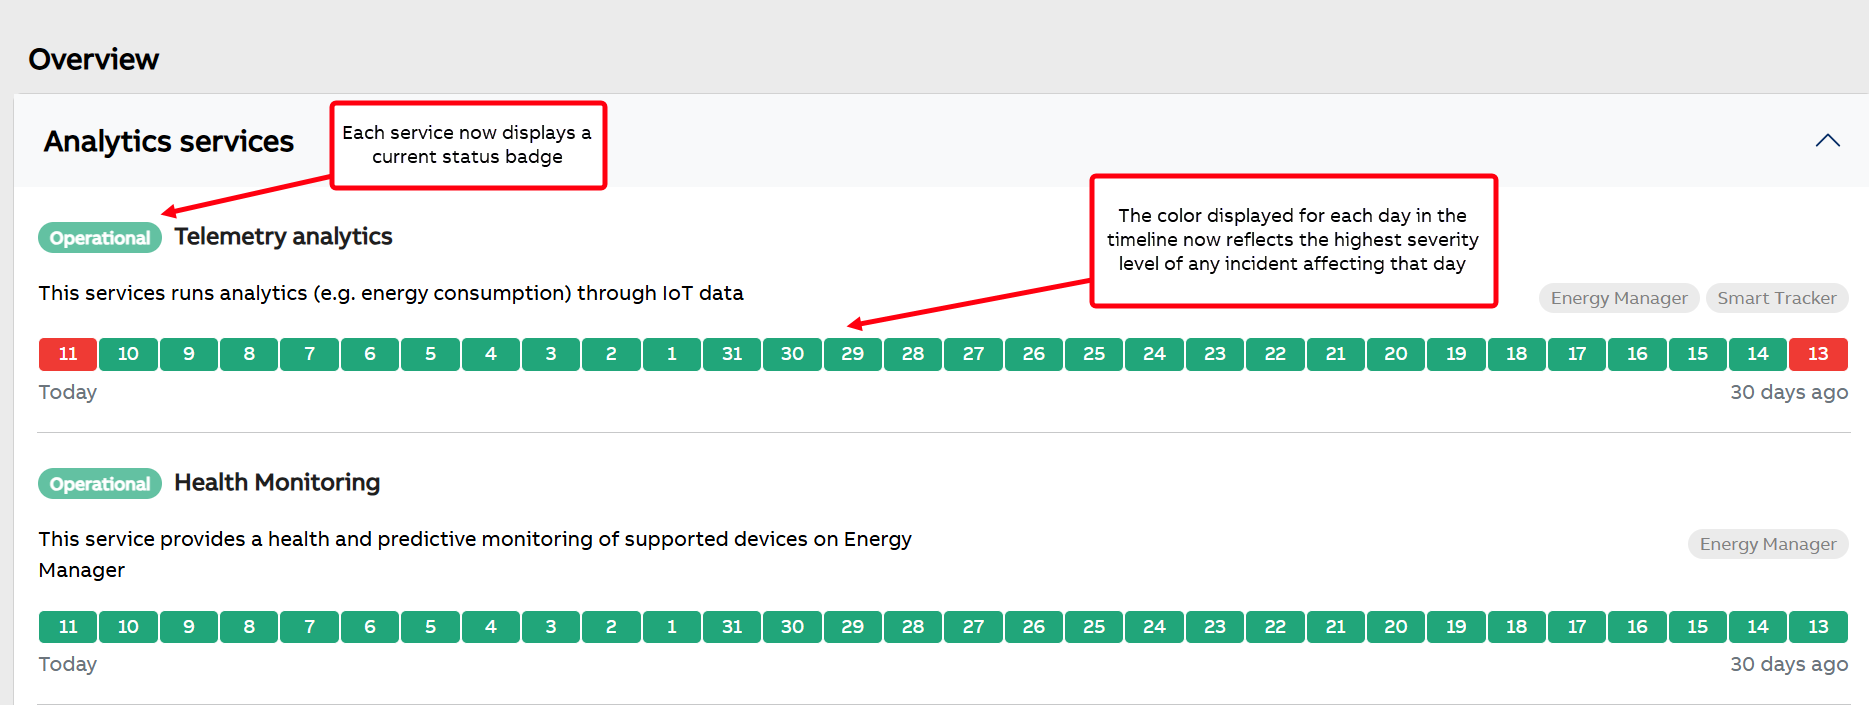1869x705 pixels.
Task: Click day 13 in Health Monitoring timeline
Action: point(1818,627)
